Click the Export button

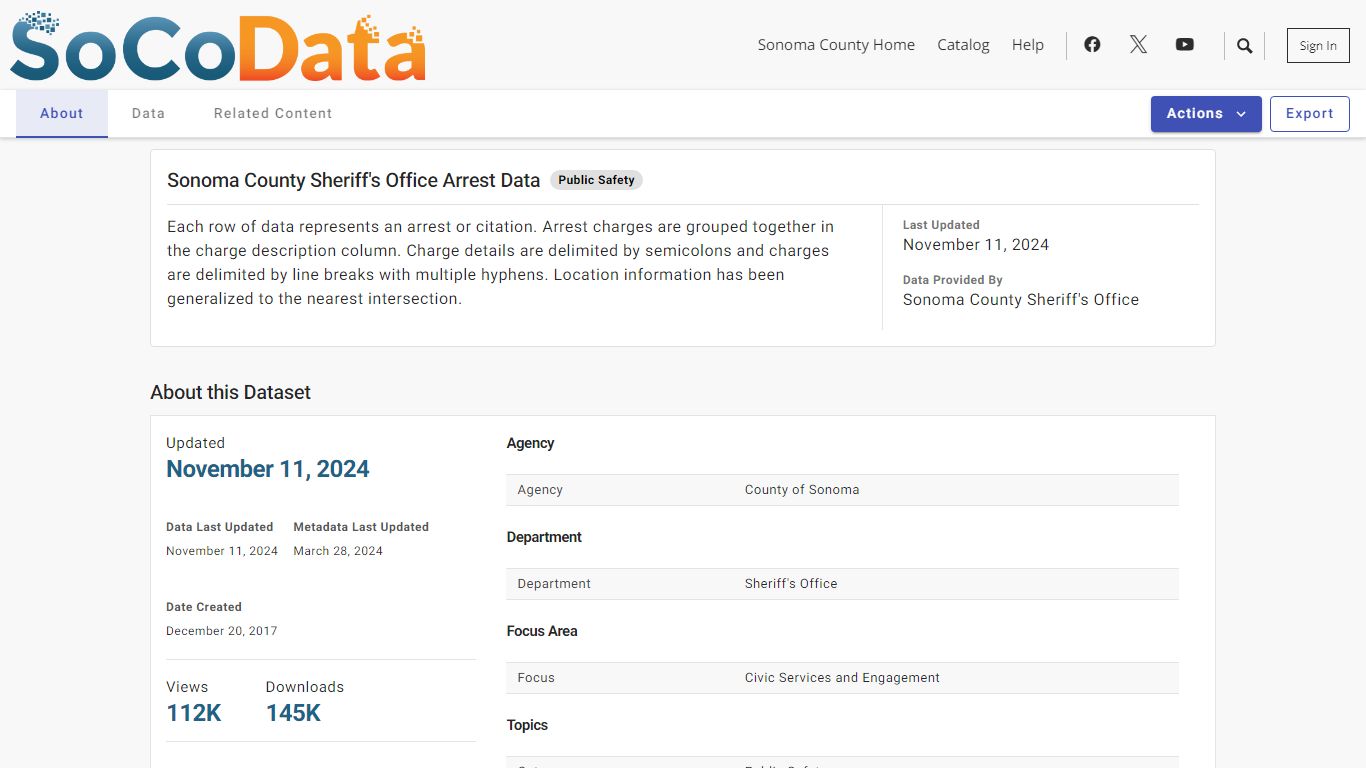(1310, 114)
